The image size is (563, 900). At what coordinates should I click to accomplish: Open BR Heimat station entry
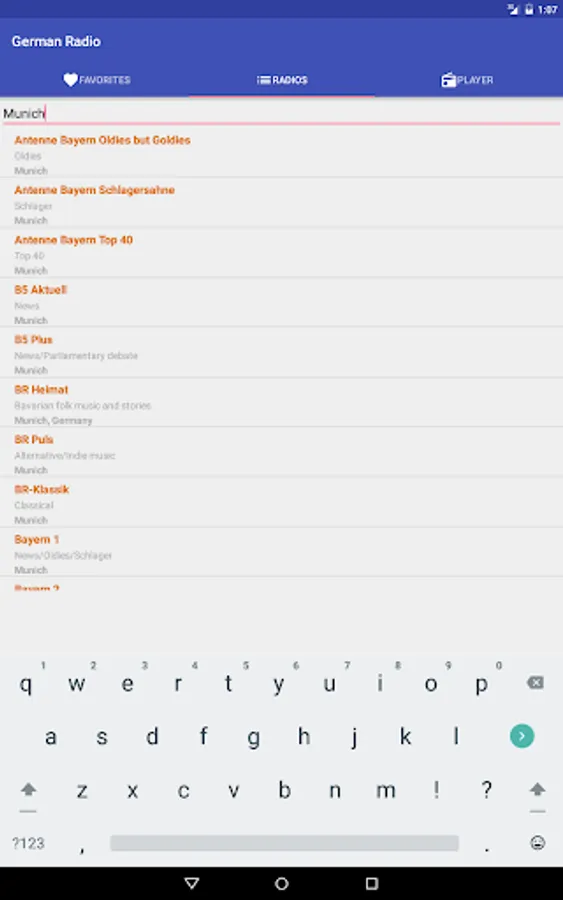(281, 404)
